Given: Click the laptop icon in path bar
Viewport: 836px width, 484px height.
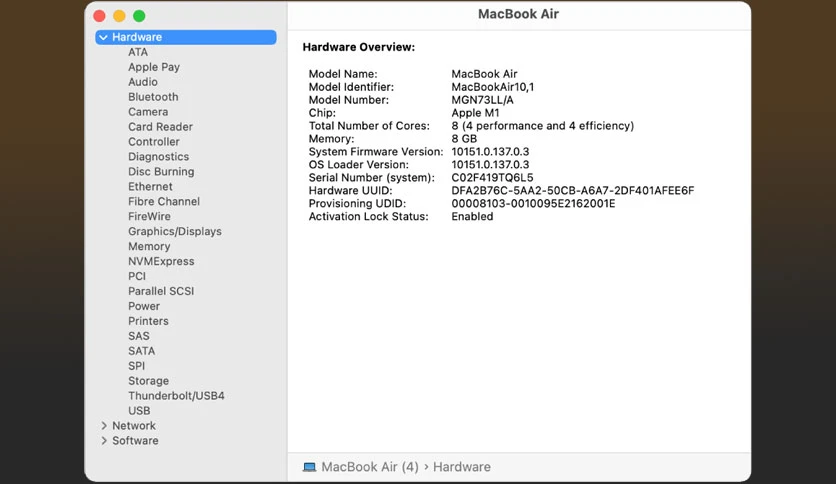Looking at the screenshot, I should (x=309, y=467).
